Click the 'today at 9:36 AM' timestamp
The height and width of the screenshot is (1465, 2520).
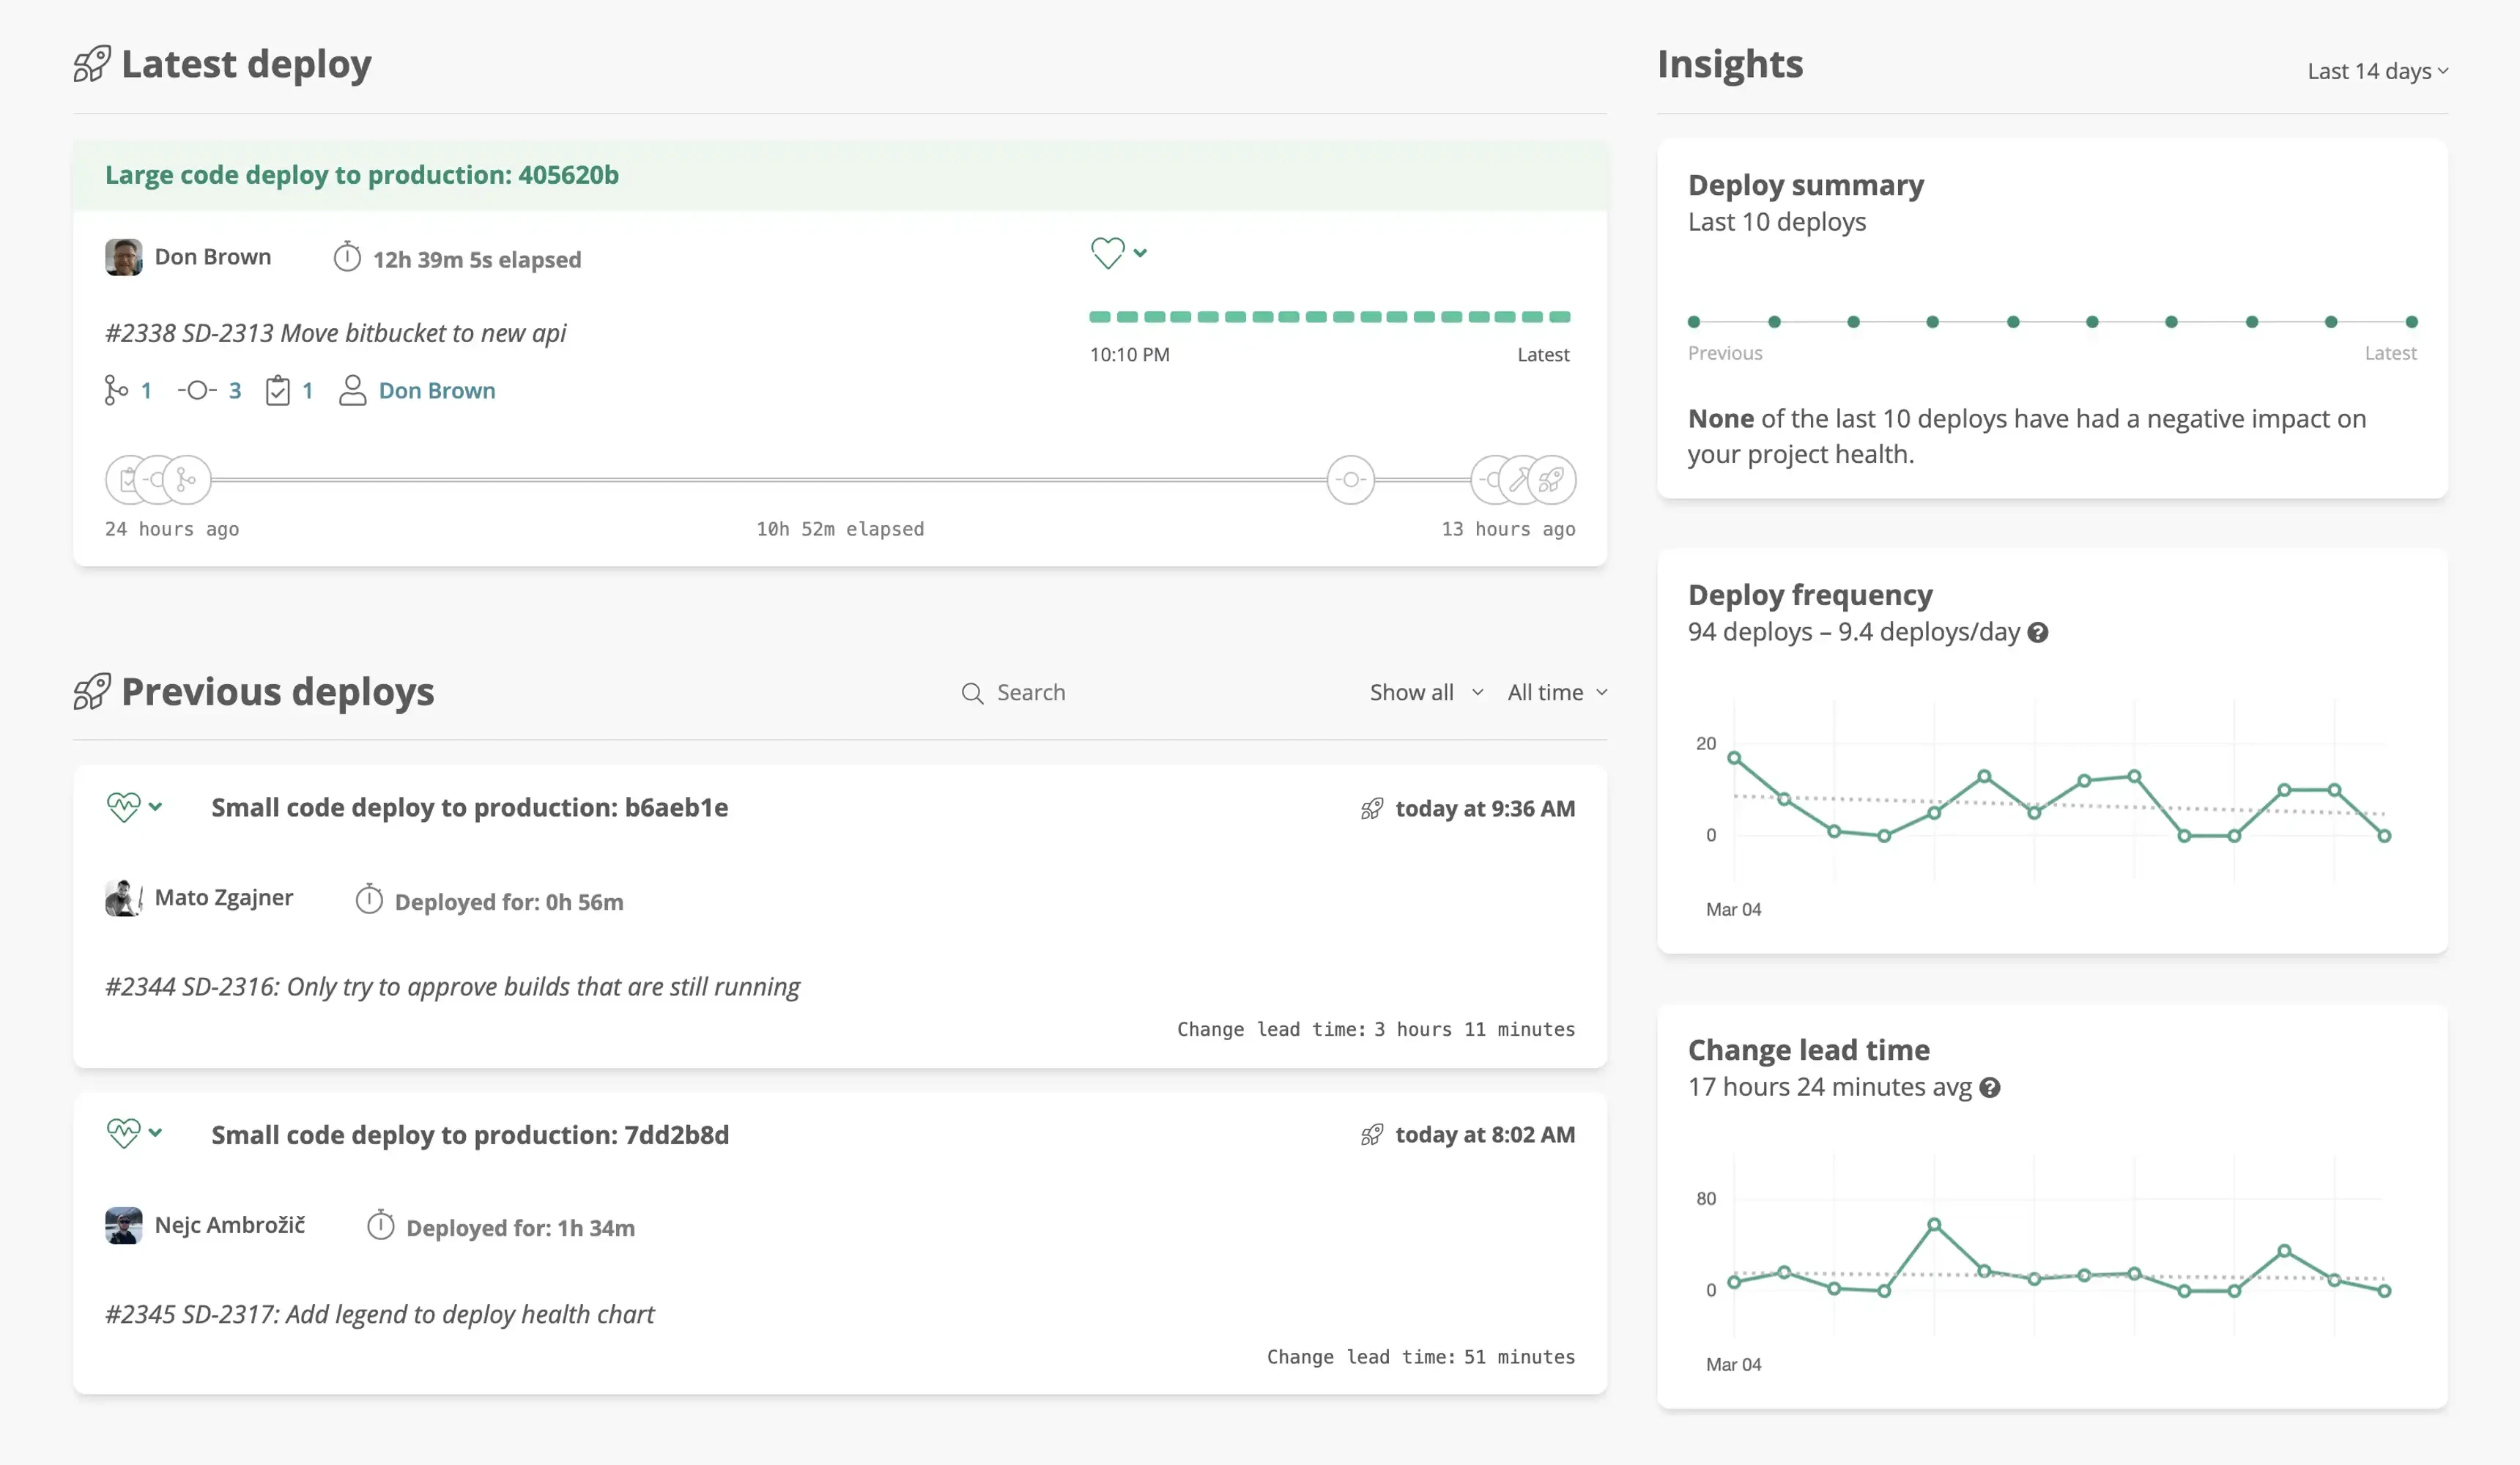tap(1485, 809)
